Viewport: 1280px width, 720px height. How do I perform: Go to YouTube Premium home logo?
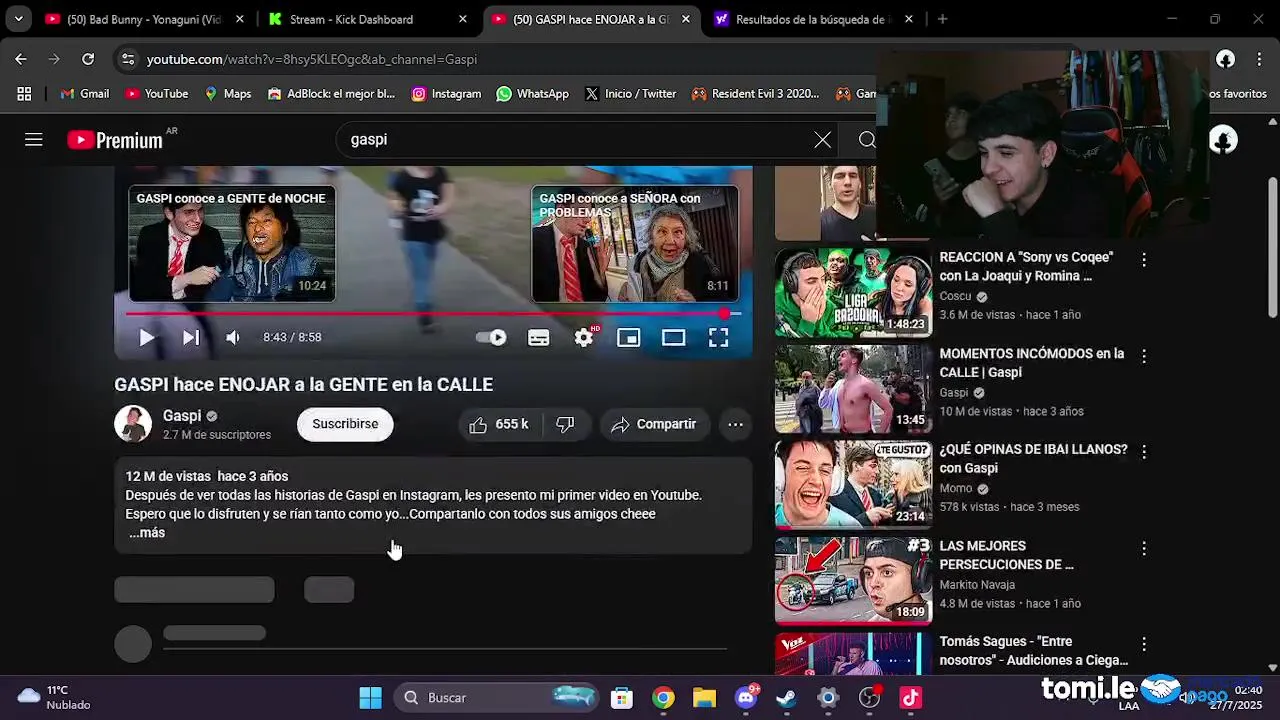pos(115,140)
